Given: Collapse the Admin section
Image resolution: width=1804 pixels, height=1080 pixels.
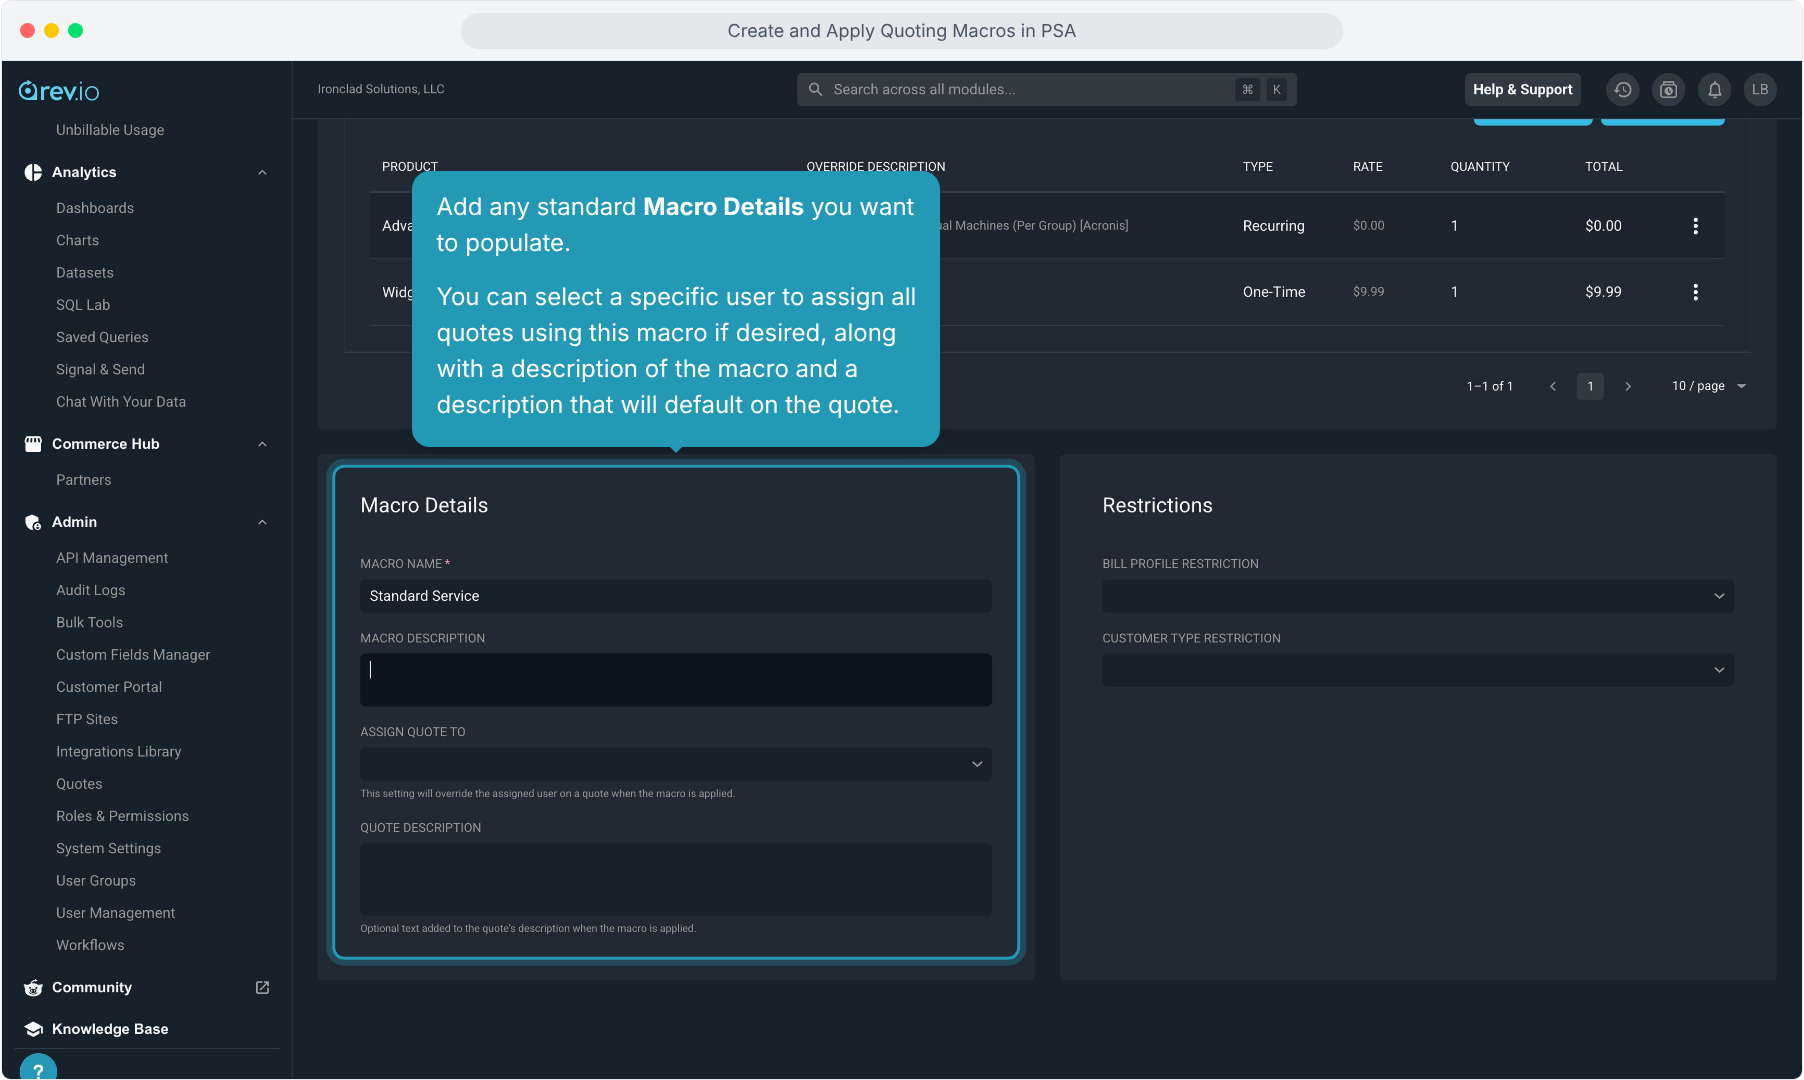Looking at the screenshot, I should 262,522.
